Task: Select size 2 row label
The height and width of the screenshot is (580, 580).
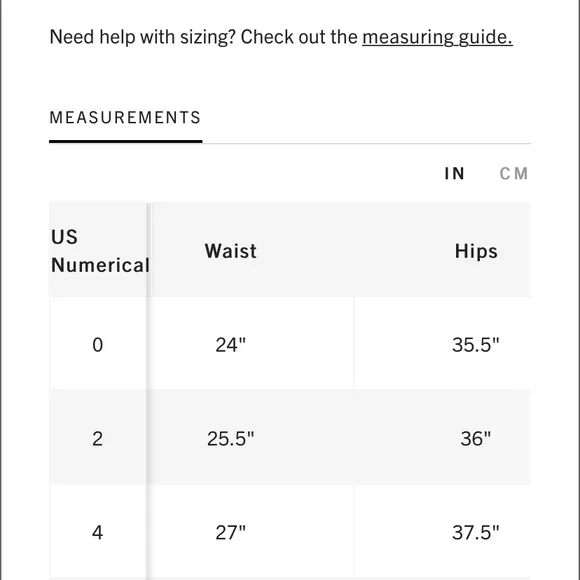Action: point(98,439)
